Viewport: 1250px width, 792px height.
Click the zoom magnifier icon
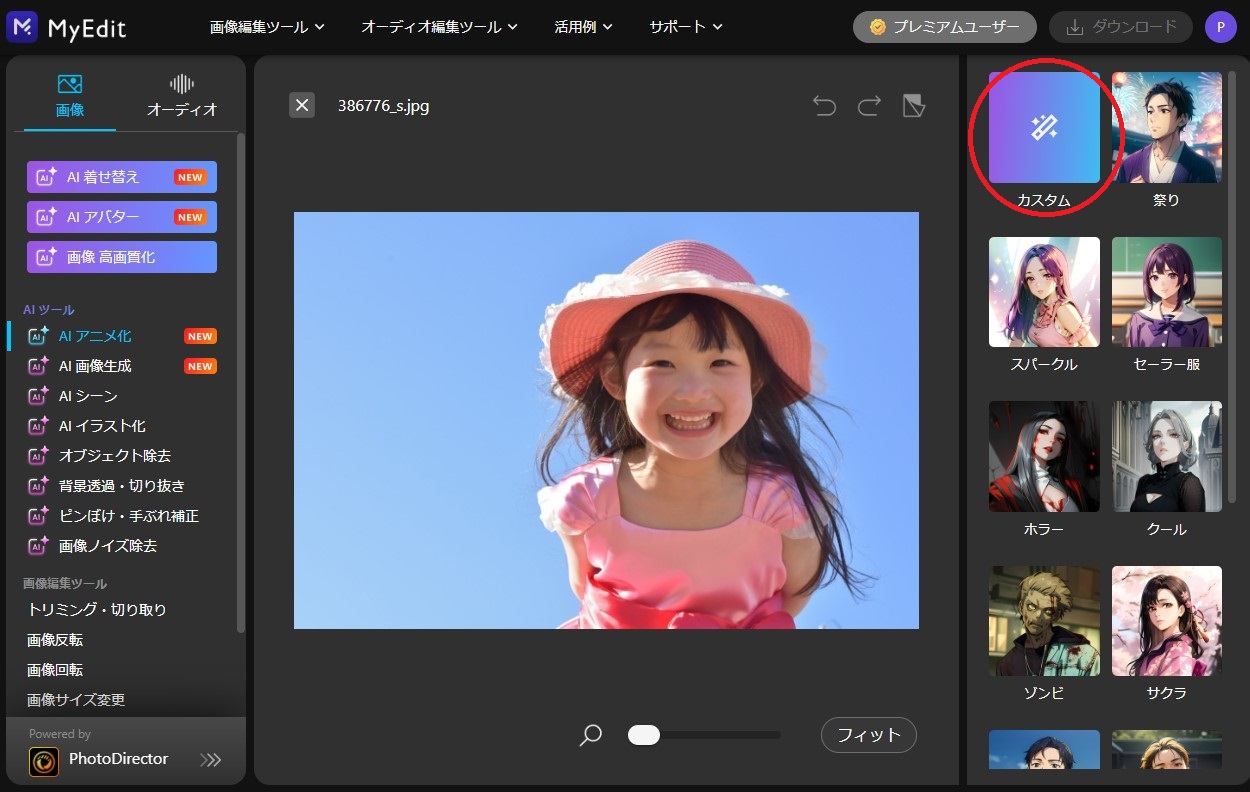click(591, 736)
